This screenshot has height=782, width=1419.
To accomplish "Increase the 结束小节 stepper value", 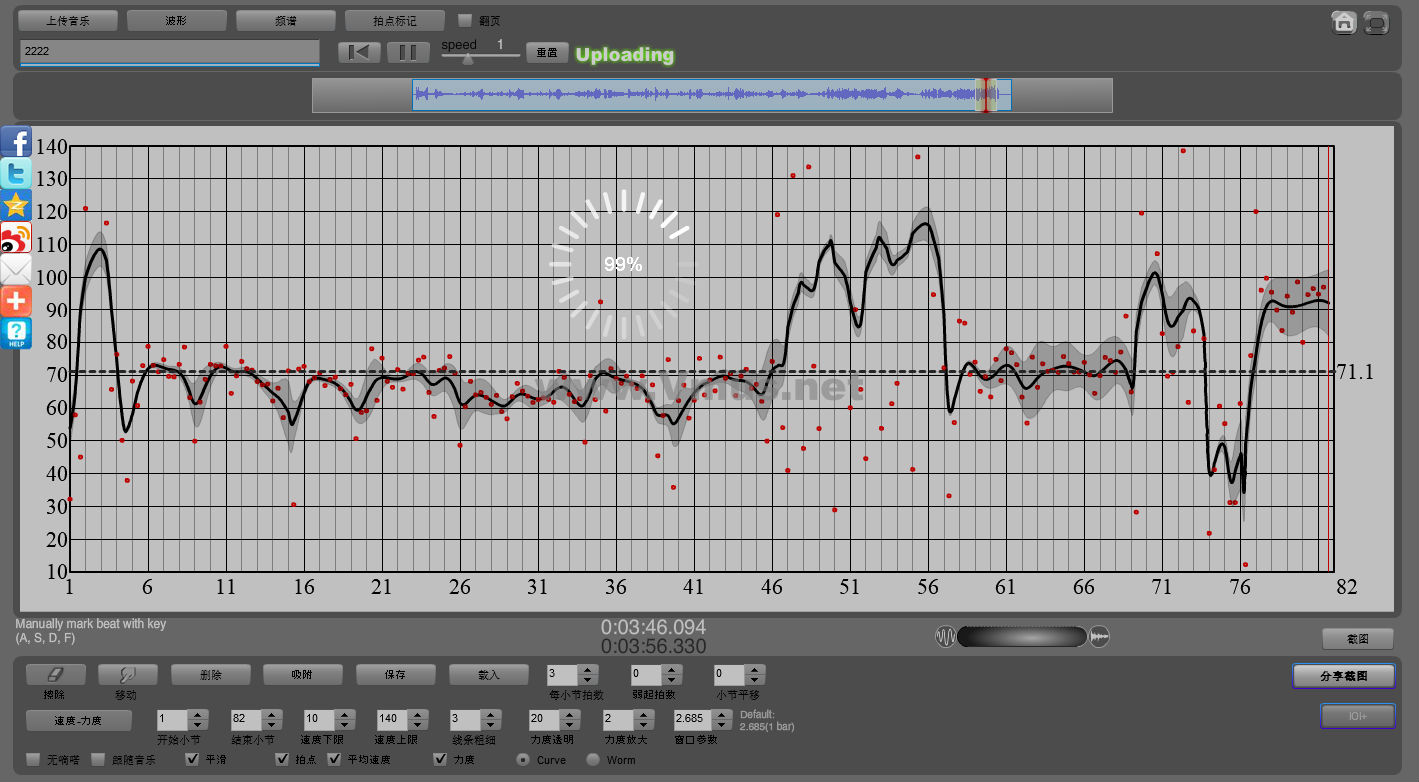I will tap(270, 714).
